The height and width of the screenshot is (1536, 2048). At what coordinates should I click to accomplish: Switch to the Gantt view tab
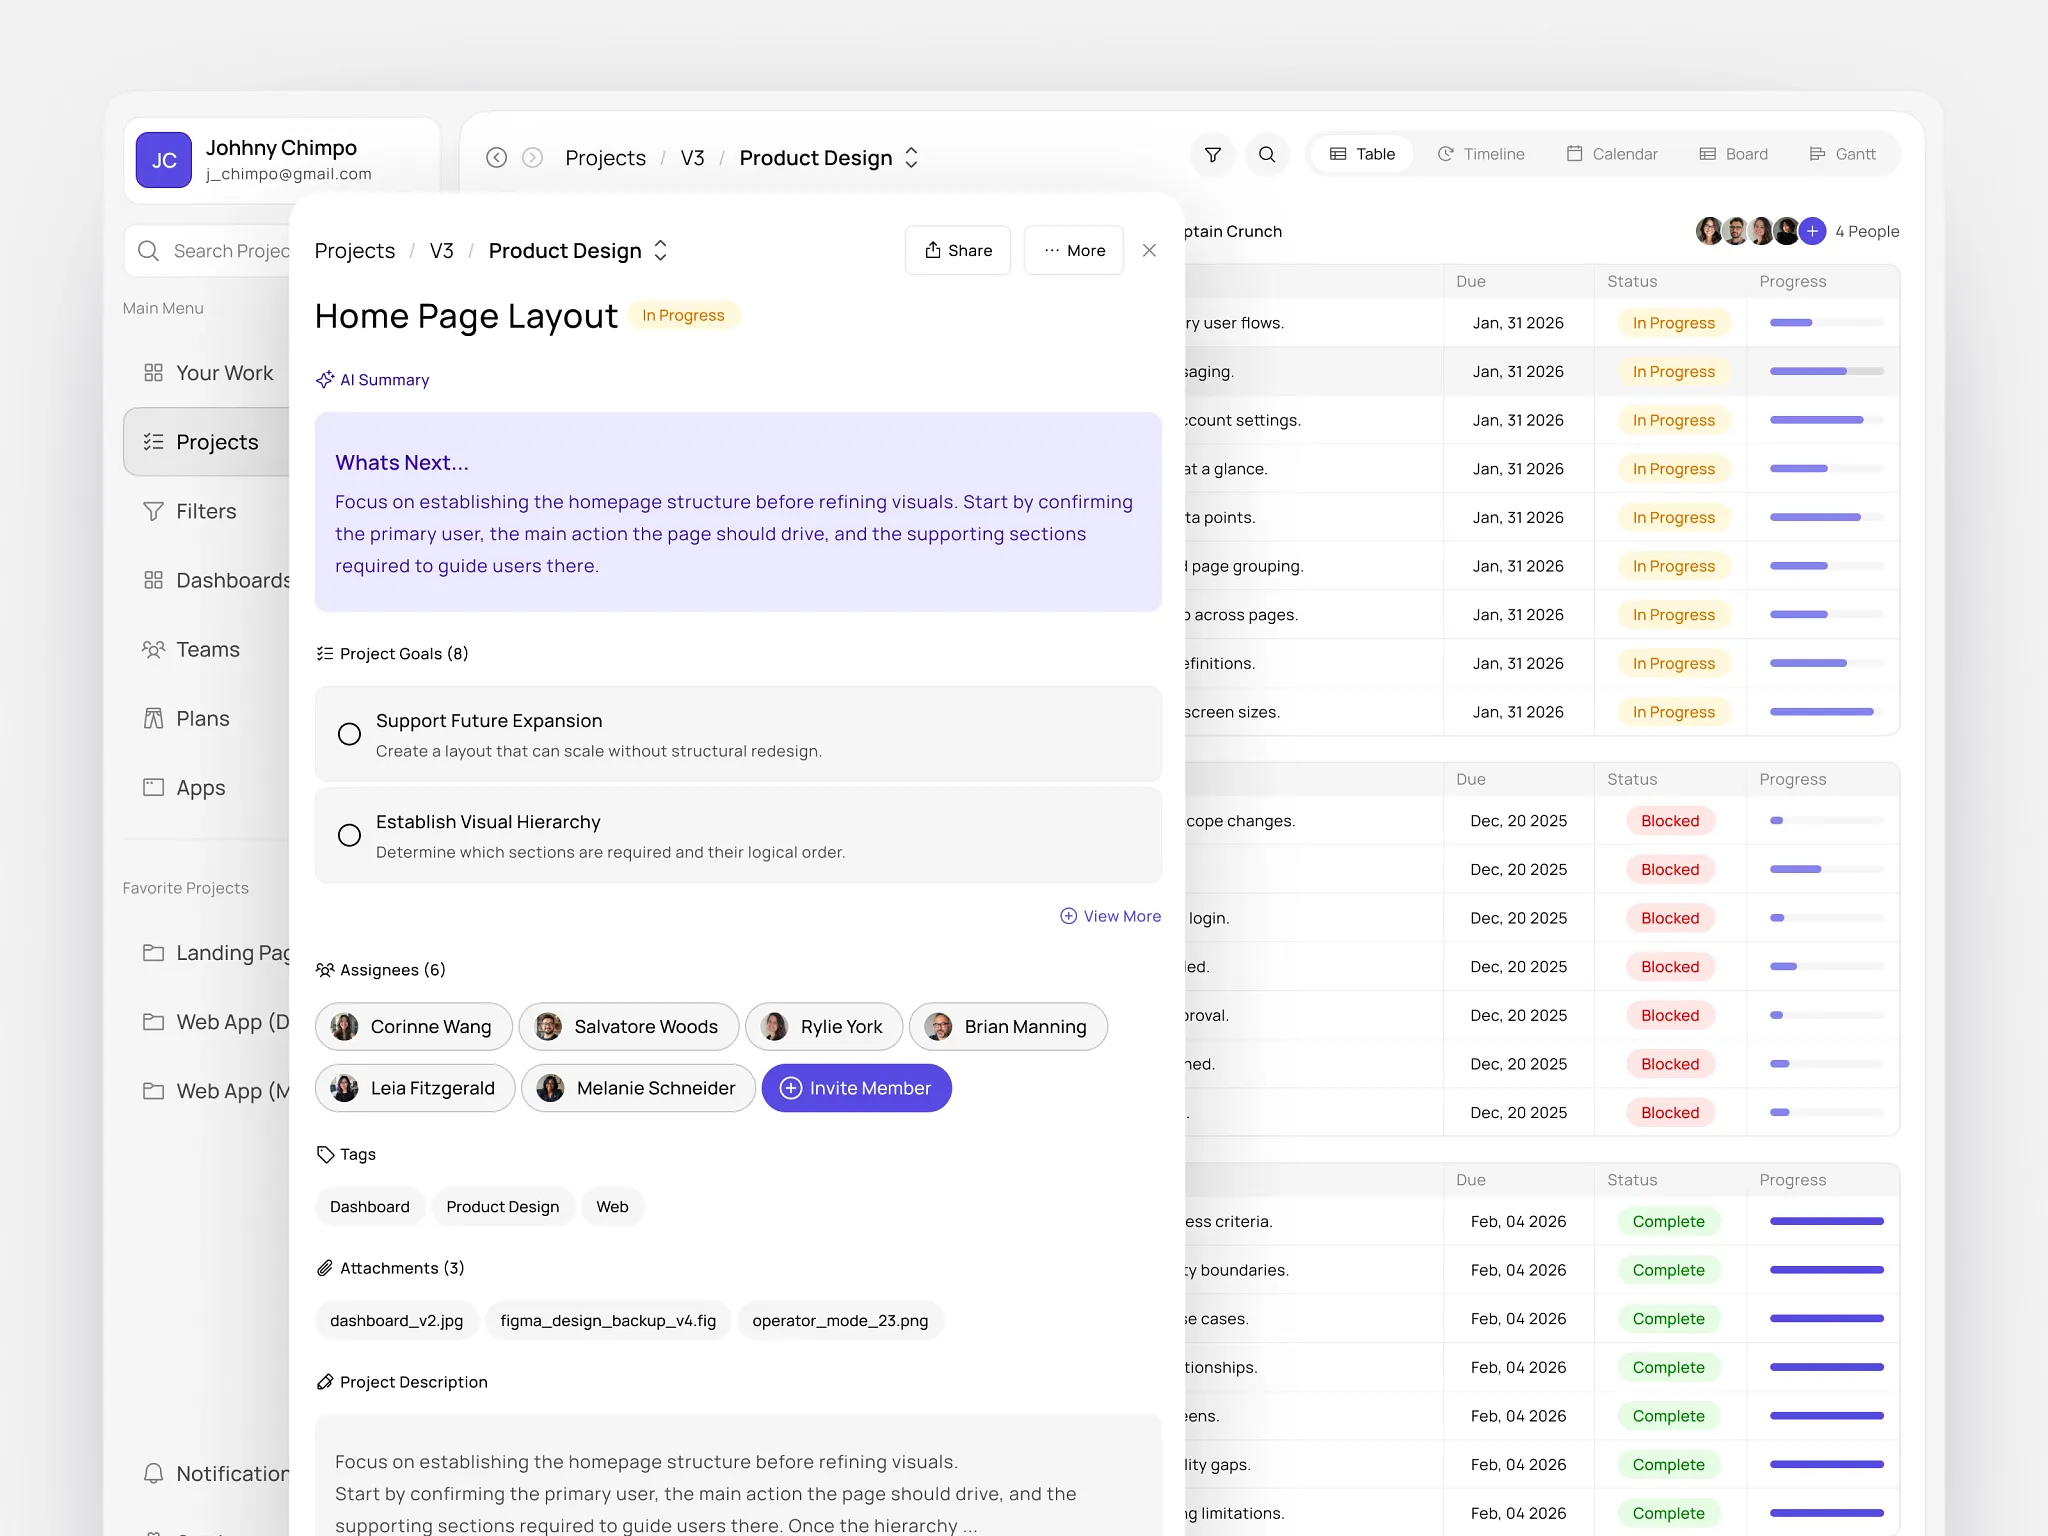(1843, 153)
